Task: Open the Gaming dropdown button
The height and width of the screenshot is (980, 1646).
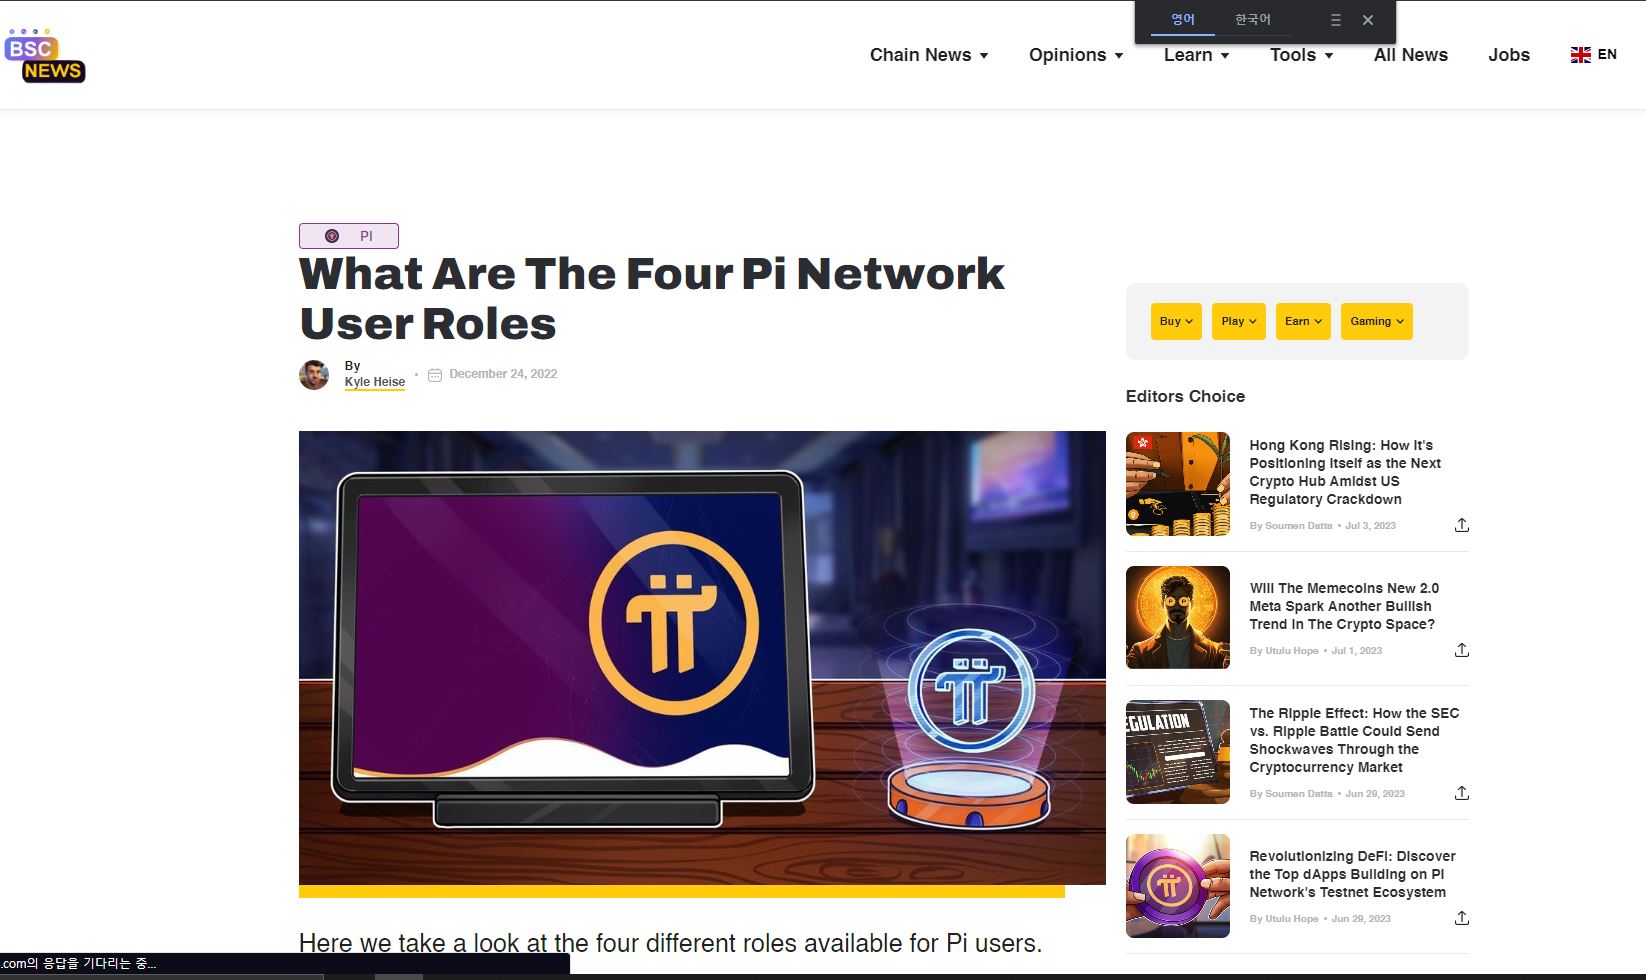Action: [x=1377, y=321]
